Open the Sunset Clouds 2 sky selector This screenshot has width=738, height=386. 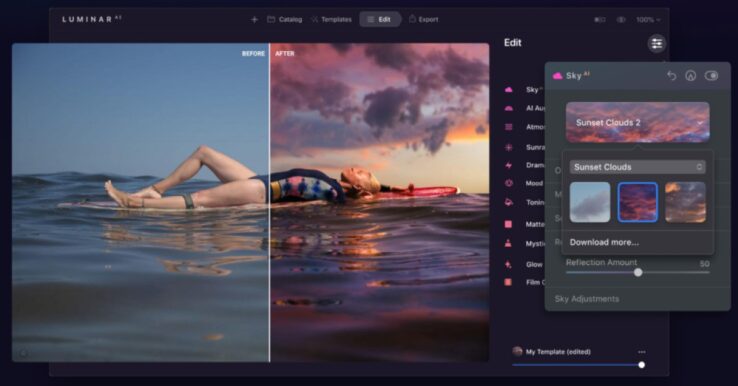tap(638, 122)
